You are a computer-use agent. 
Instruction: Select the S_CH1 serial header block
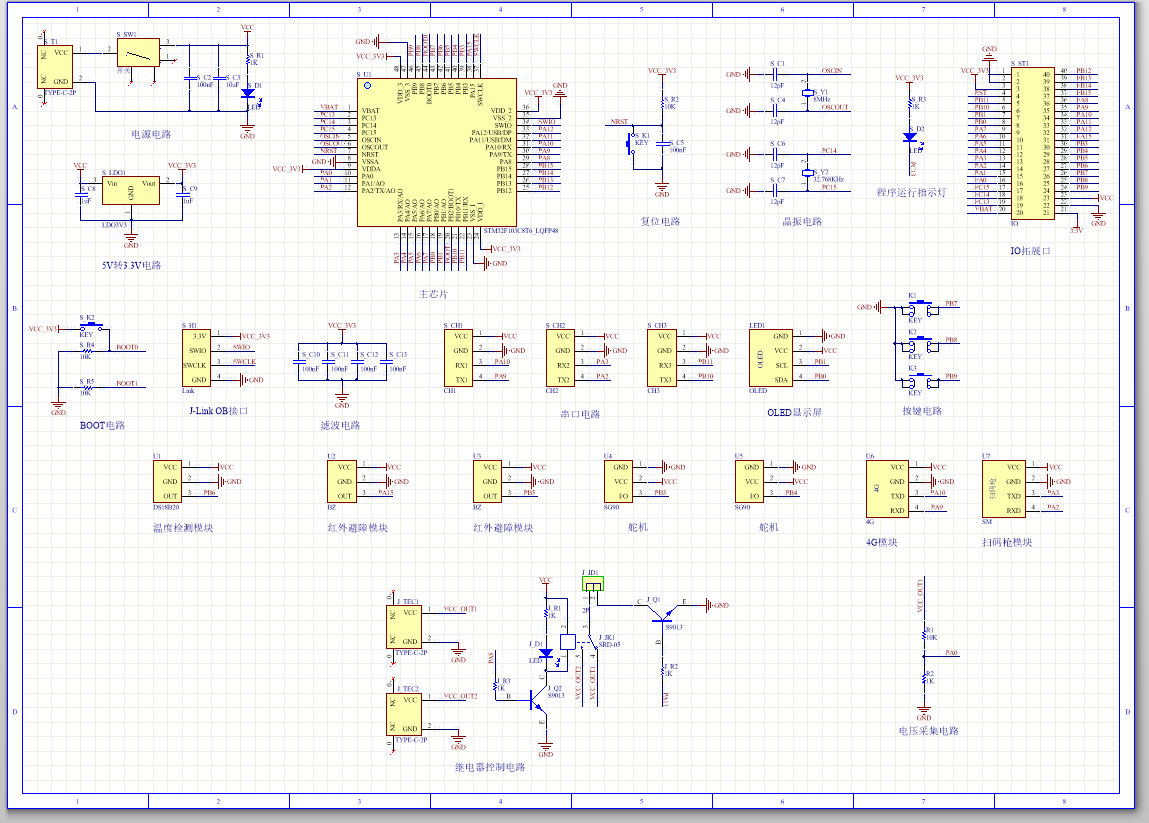[459, 358]
